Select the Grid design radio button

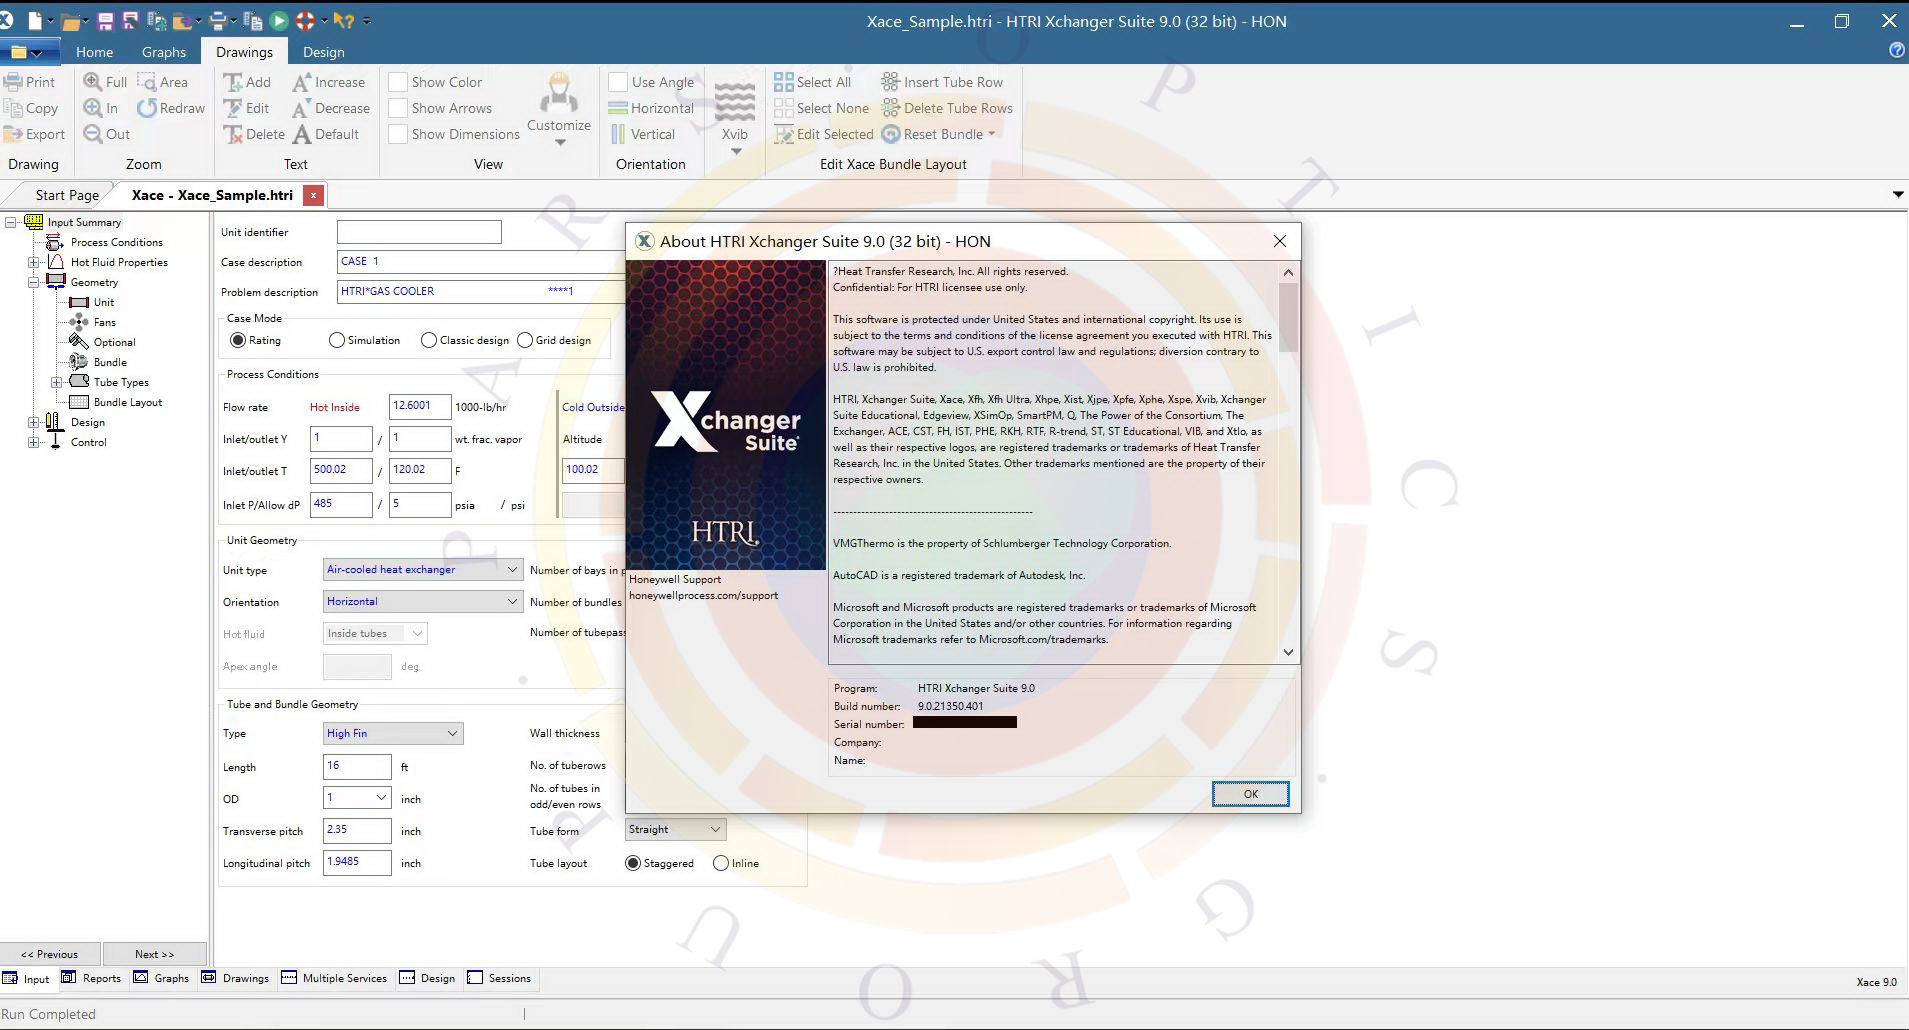click(x=525, y=340)
